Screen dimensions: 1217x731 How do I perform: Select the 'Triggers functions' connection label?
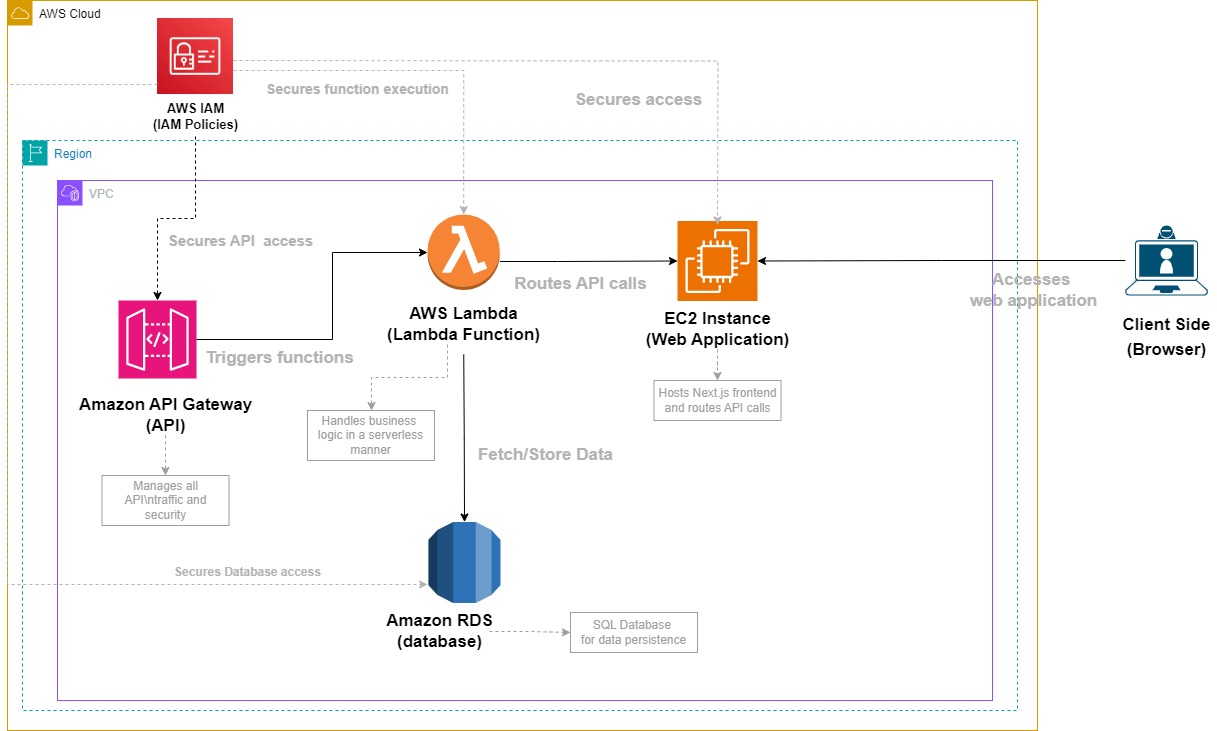[x=280, y=357]
